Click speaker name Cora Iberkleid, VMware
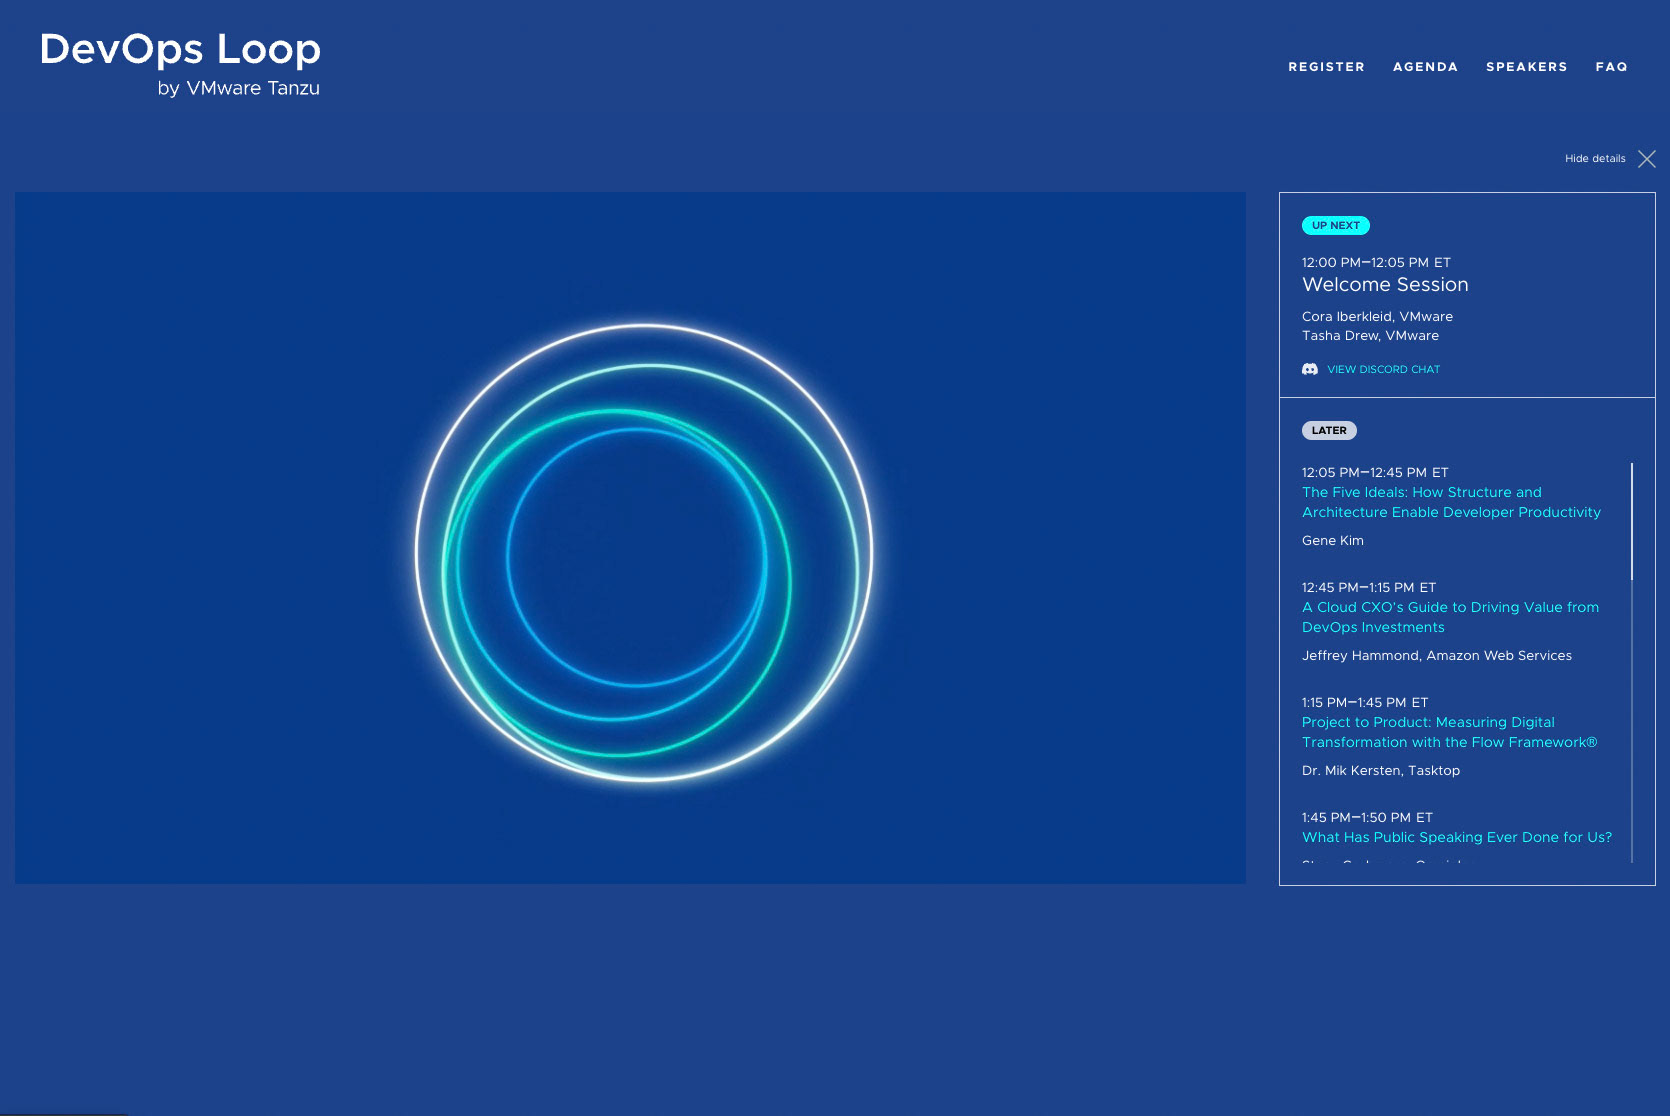The image size is (1670, 1116). point(1377,317)
